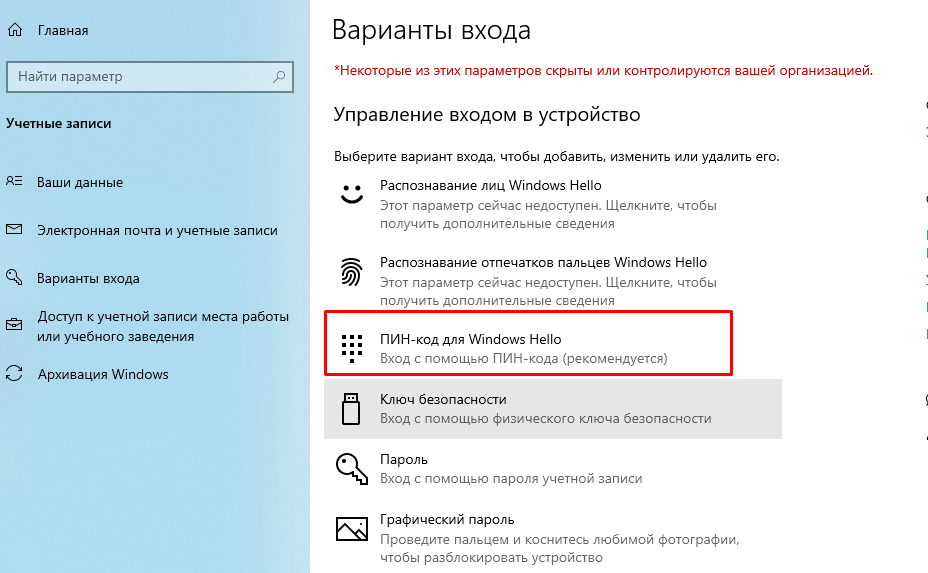Click the fingerprint icon
This screenshot has height=573, width=928.
click(350, 271)
